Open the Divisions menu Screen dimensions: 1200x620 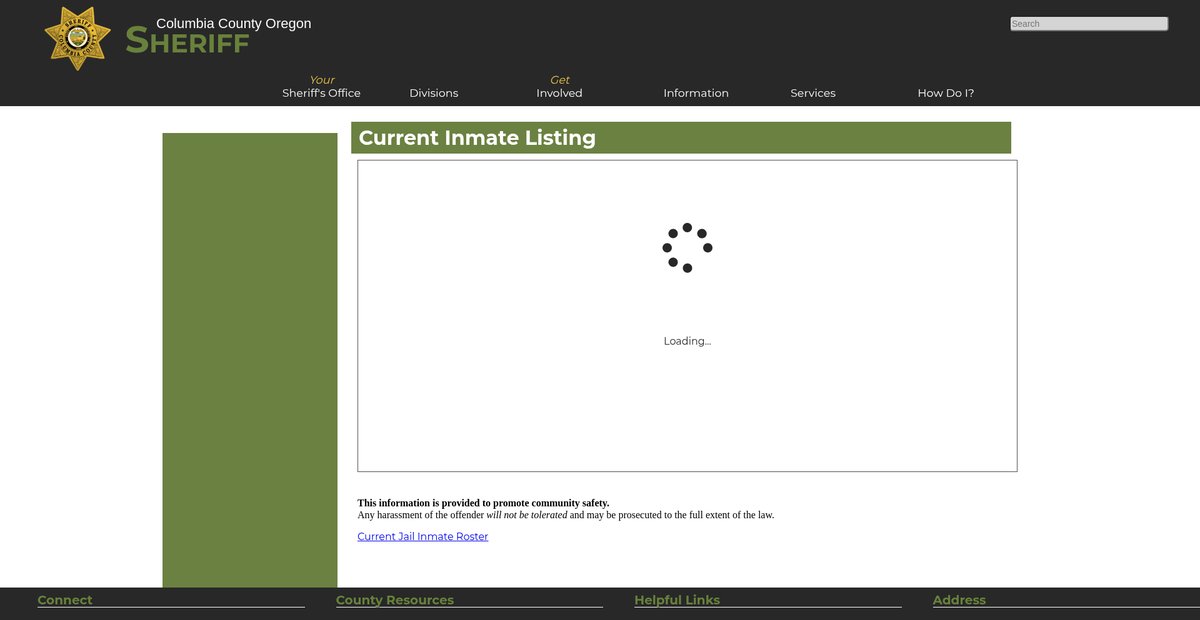click(433, 93)
